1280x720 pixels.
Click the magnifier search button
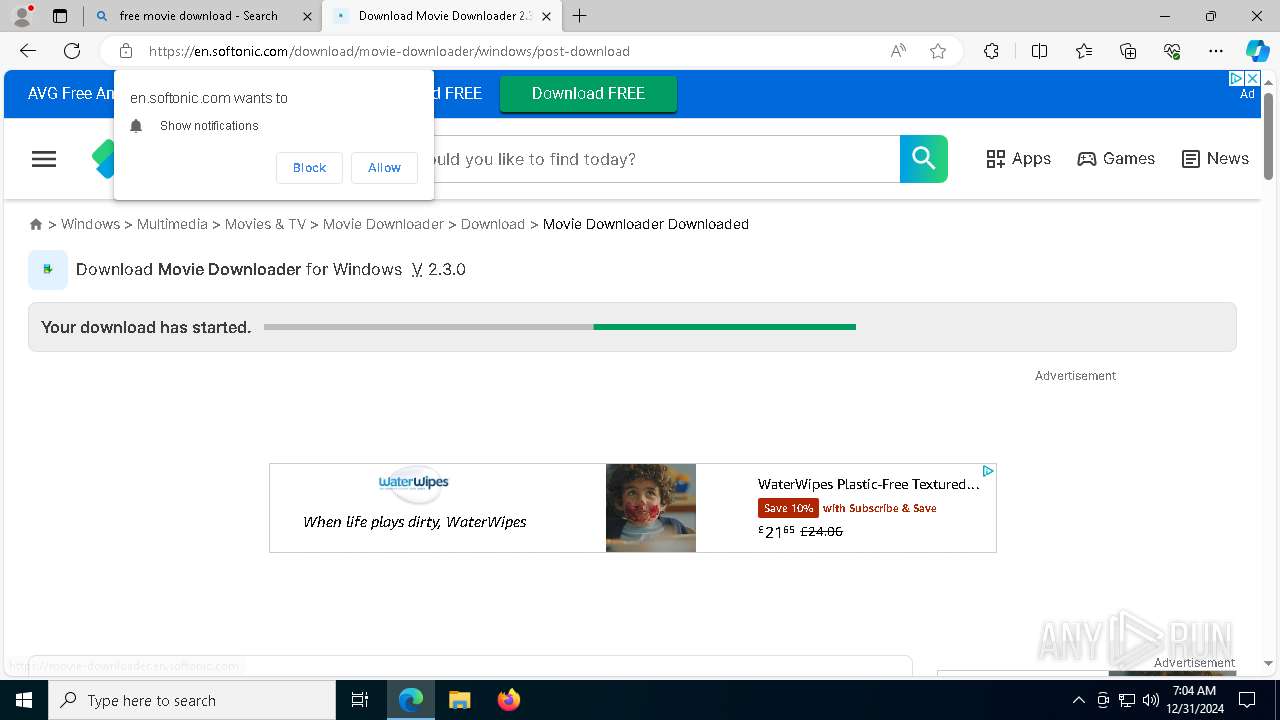[924, 159]
